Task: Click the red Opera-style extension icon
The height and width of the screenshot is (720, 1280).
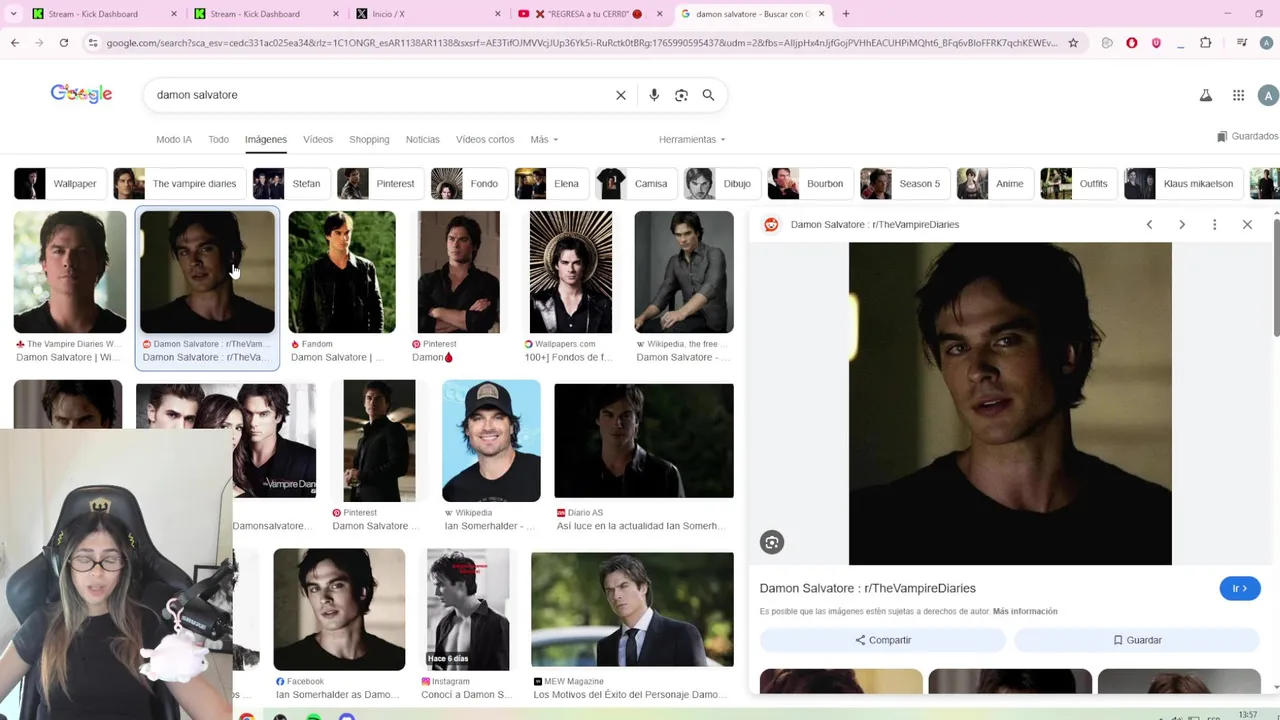Action: 1132,43
